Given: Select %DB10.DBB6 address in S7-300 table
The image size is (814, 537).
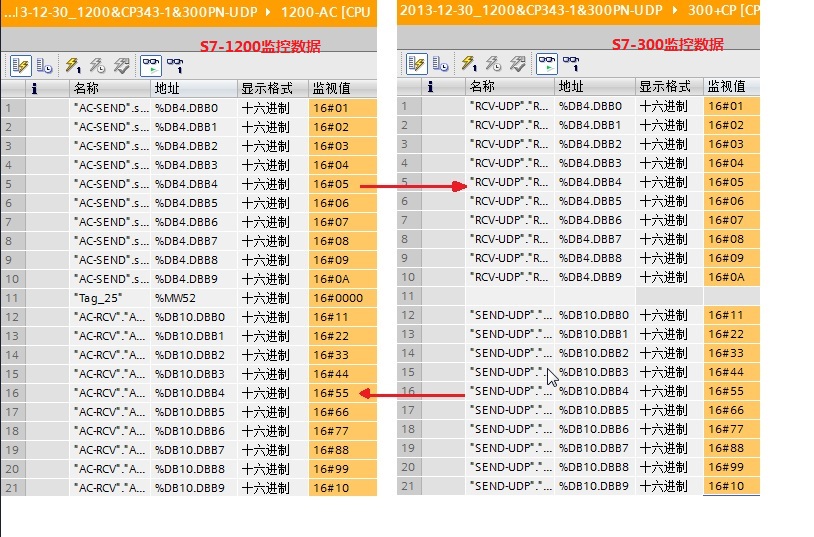Looking at the screenshot, I should (x=595, y=429).
